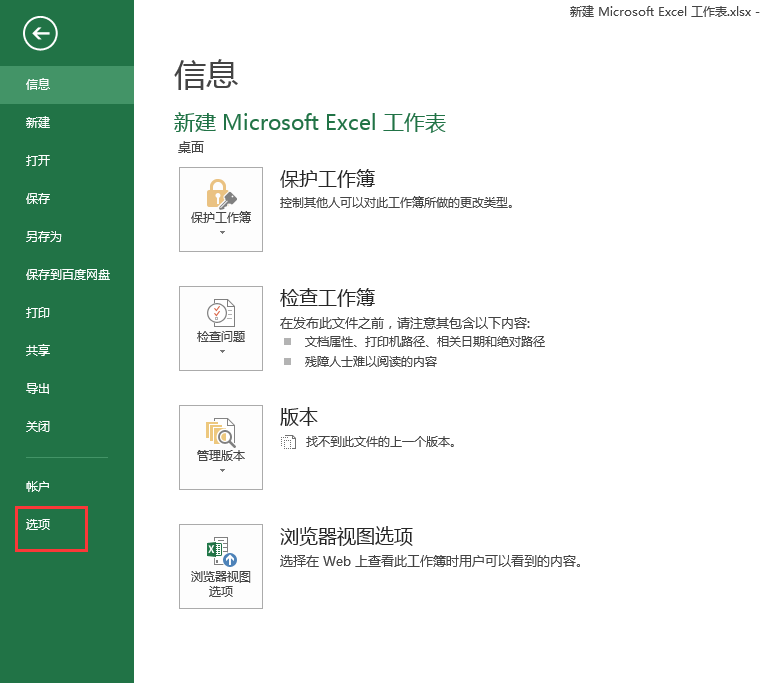Click the 选择在 Web 上查看 description text
This screenshot has width=763, height=683.
coord(431,561)
